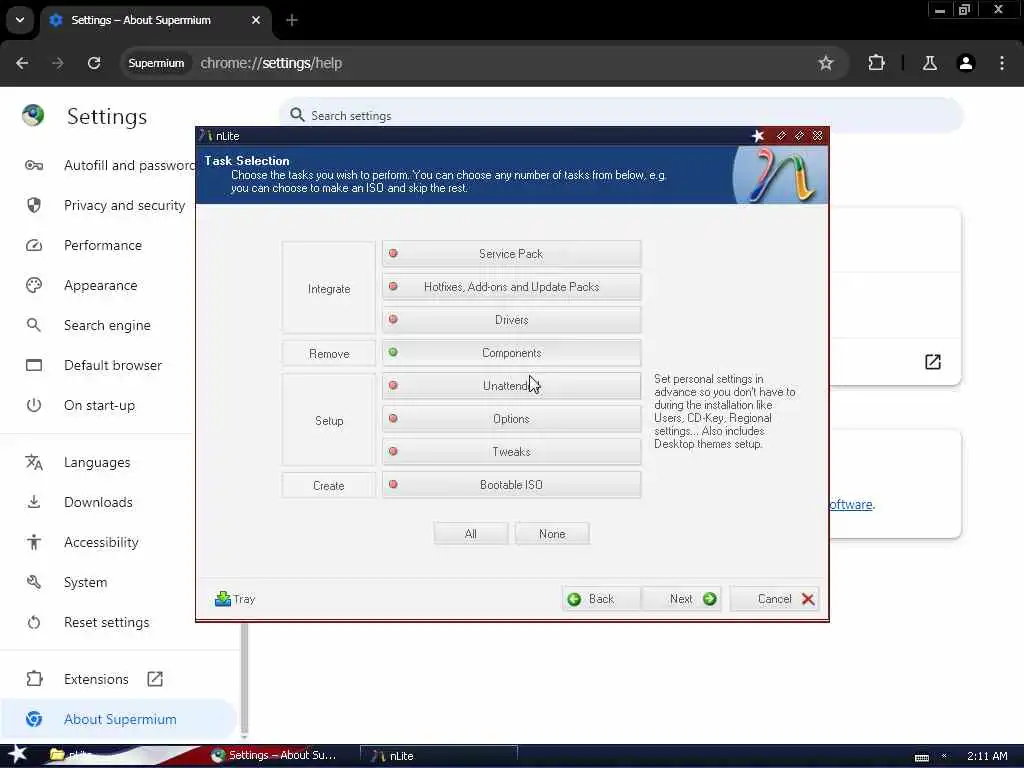Select all tasks with the All button
1024x768 pixels.
[471, 534]
